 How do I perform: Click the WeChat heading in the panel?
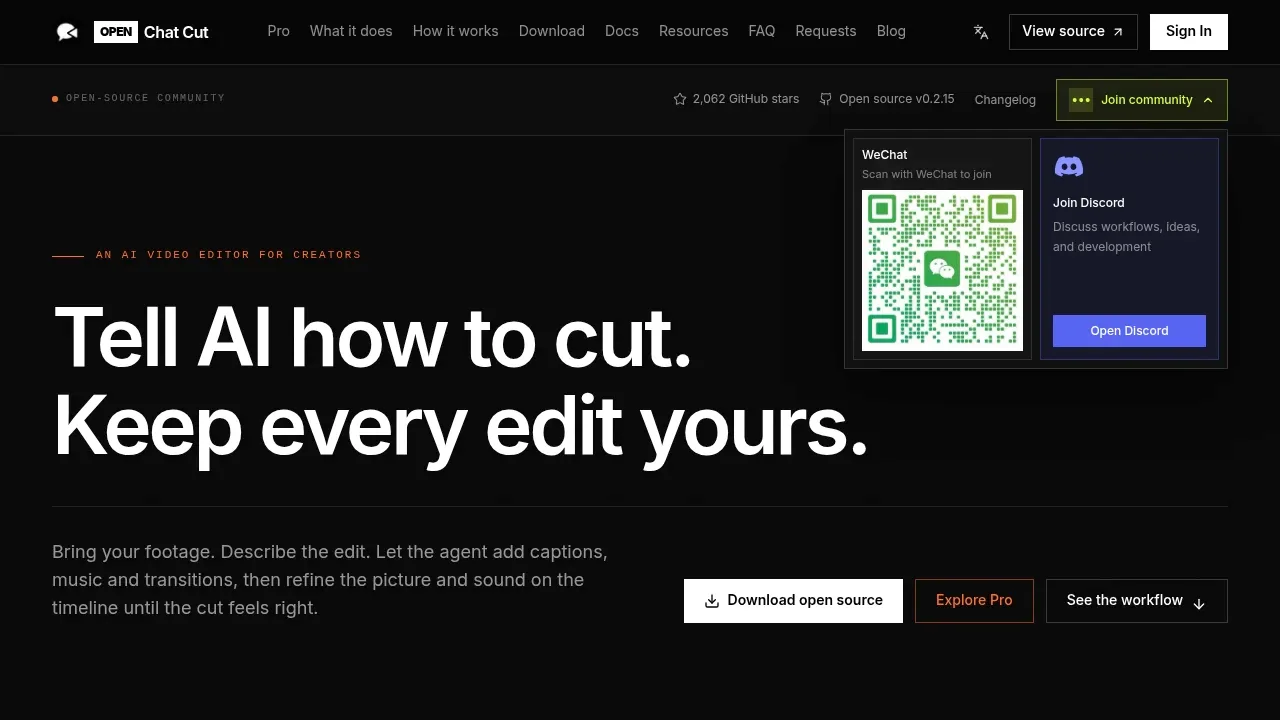(884, 155)
